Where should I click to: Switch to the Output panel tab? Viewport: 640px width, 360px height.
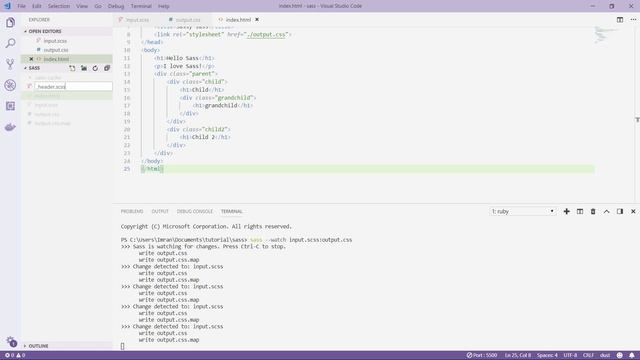point(160,211)
